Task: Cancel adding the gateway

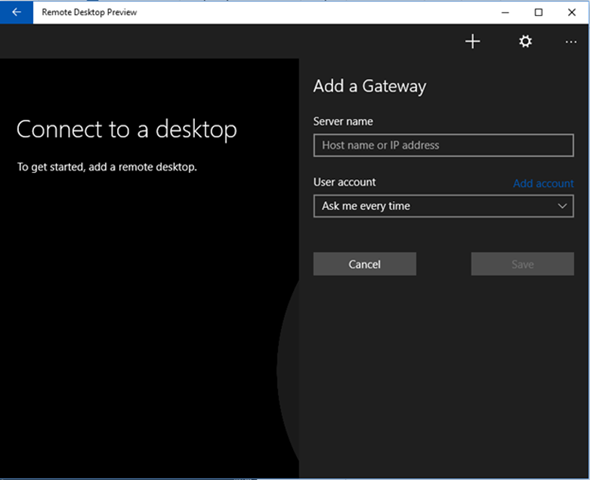Action: (365, 264)
